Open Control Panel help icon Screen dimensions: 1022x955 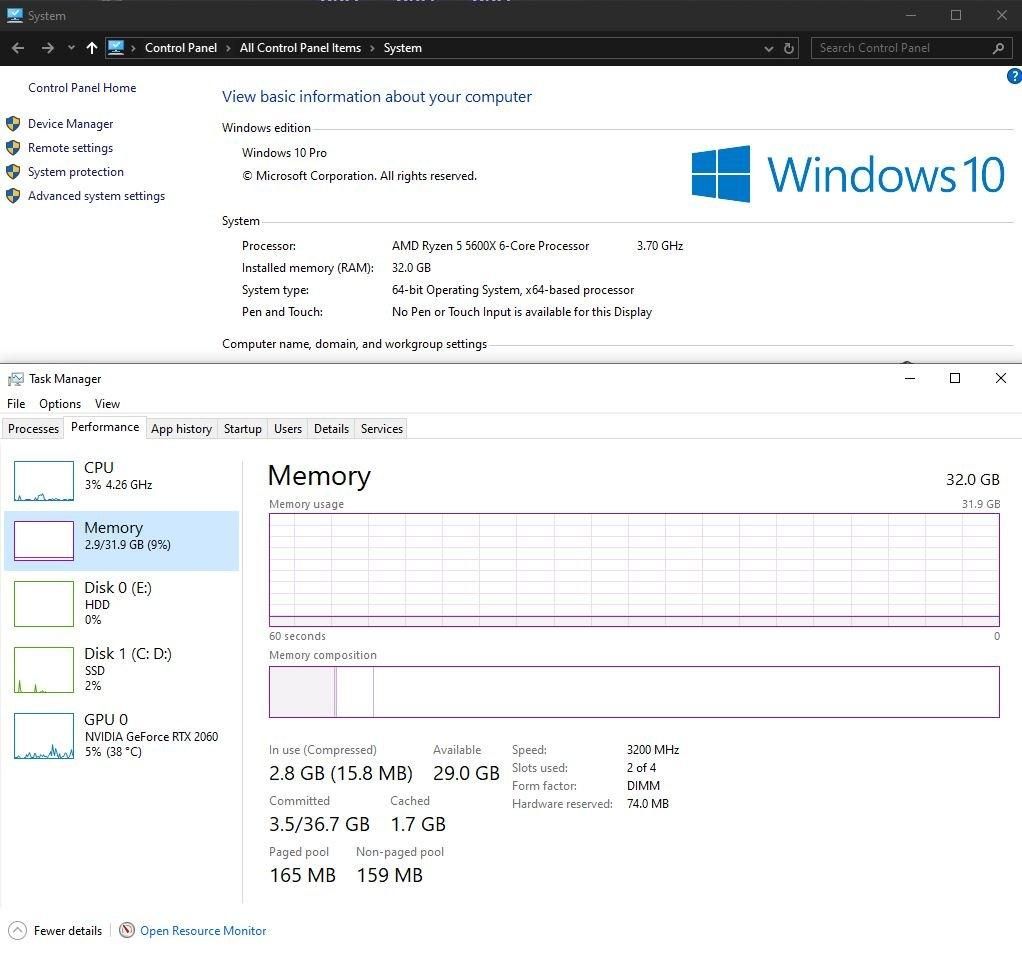[x=1014, y=76]
